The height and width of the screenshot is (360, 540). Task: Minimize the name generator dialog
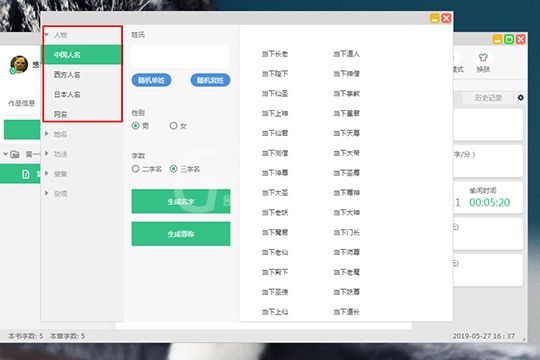pos(435,18)
